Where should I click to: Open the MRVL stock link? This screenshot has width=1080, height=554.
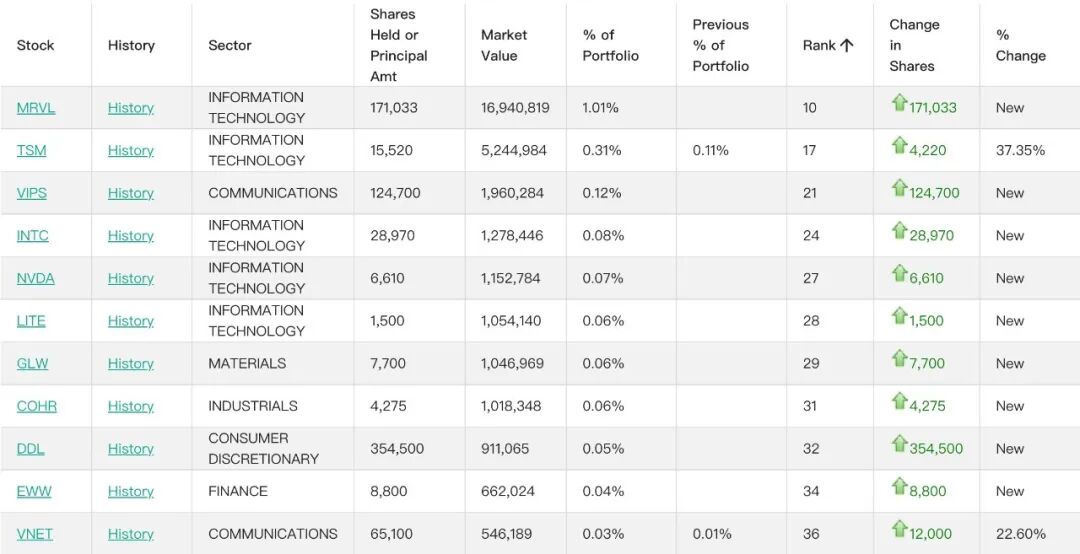(x=36, y=108)
